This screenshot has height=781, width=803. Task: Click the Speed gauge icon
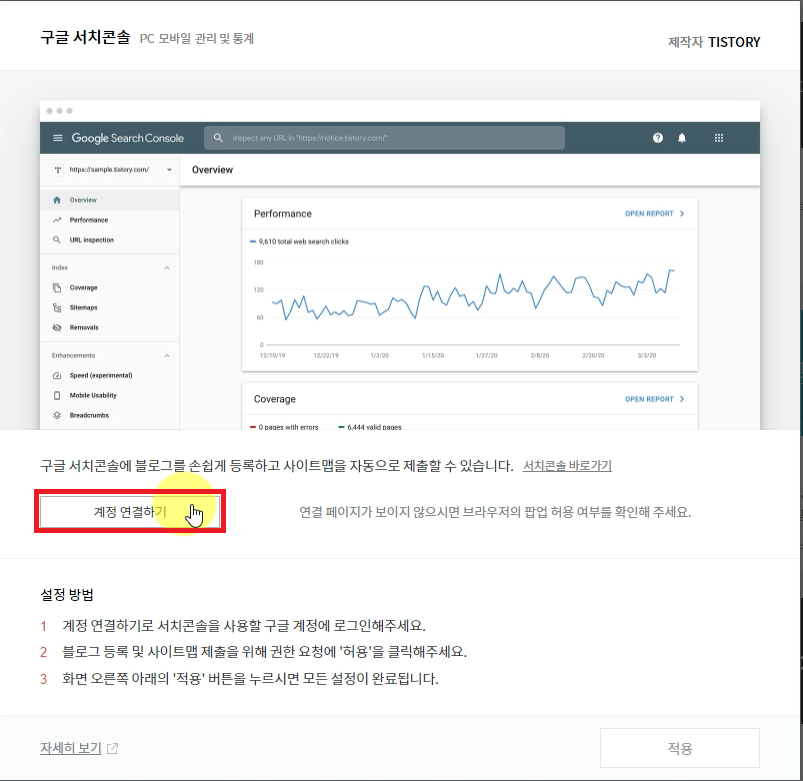click(x=57, y=375)
